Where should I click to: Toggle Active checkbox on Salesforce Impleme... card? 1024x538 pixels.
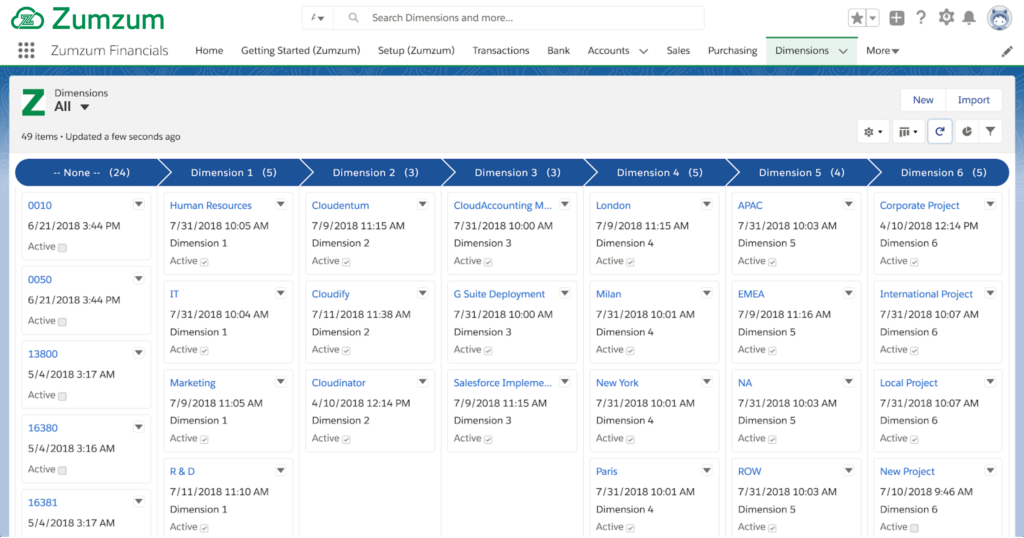(488, 439)
